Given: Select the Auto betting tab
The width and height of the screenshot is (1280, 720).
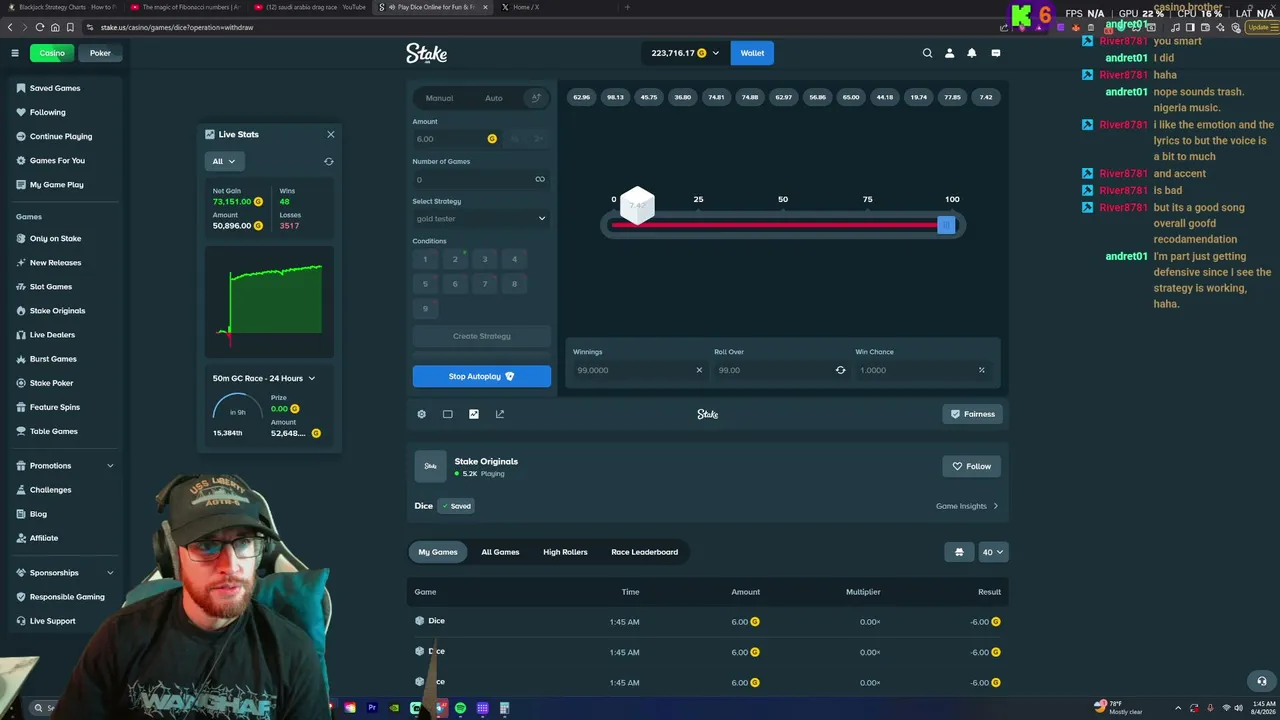Looking at the screenshot, I should pos(494,98).
